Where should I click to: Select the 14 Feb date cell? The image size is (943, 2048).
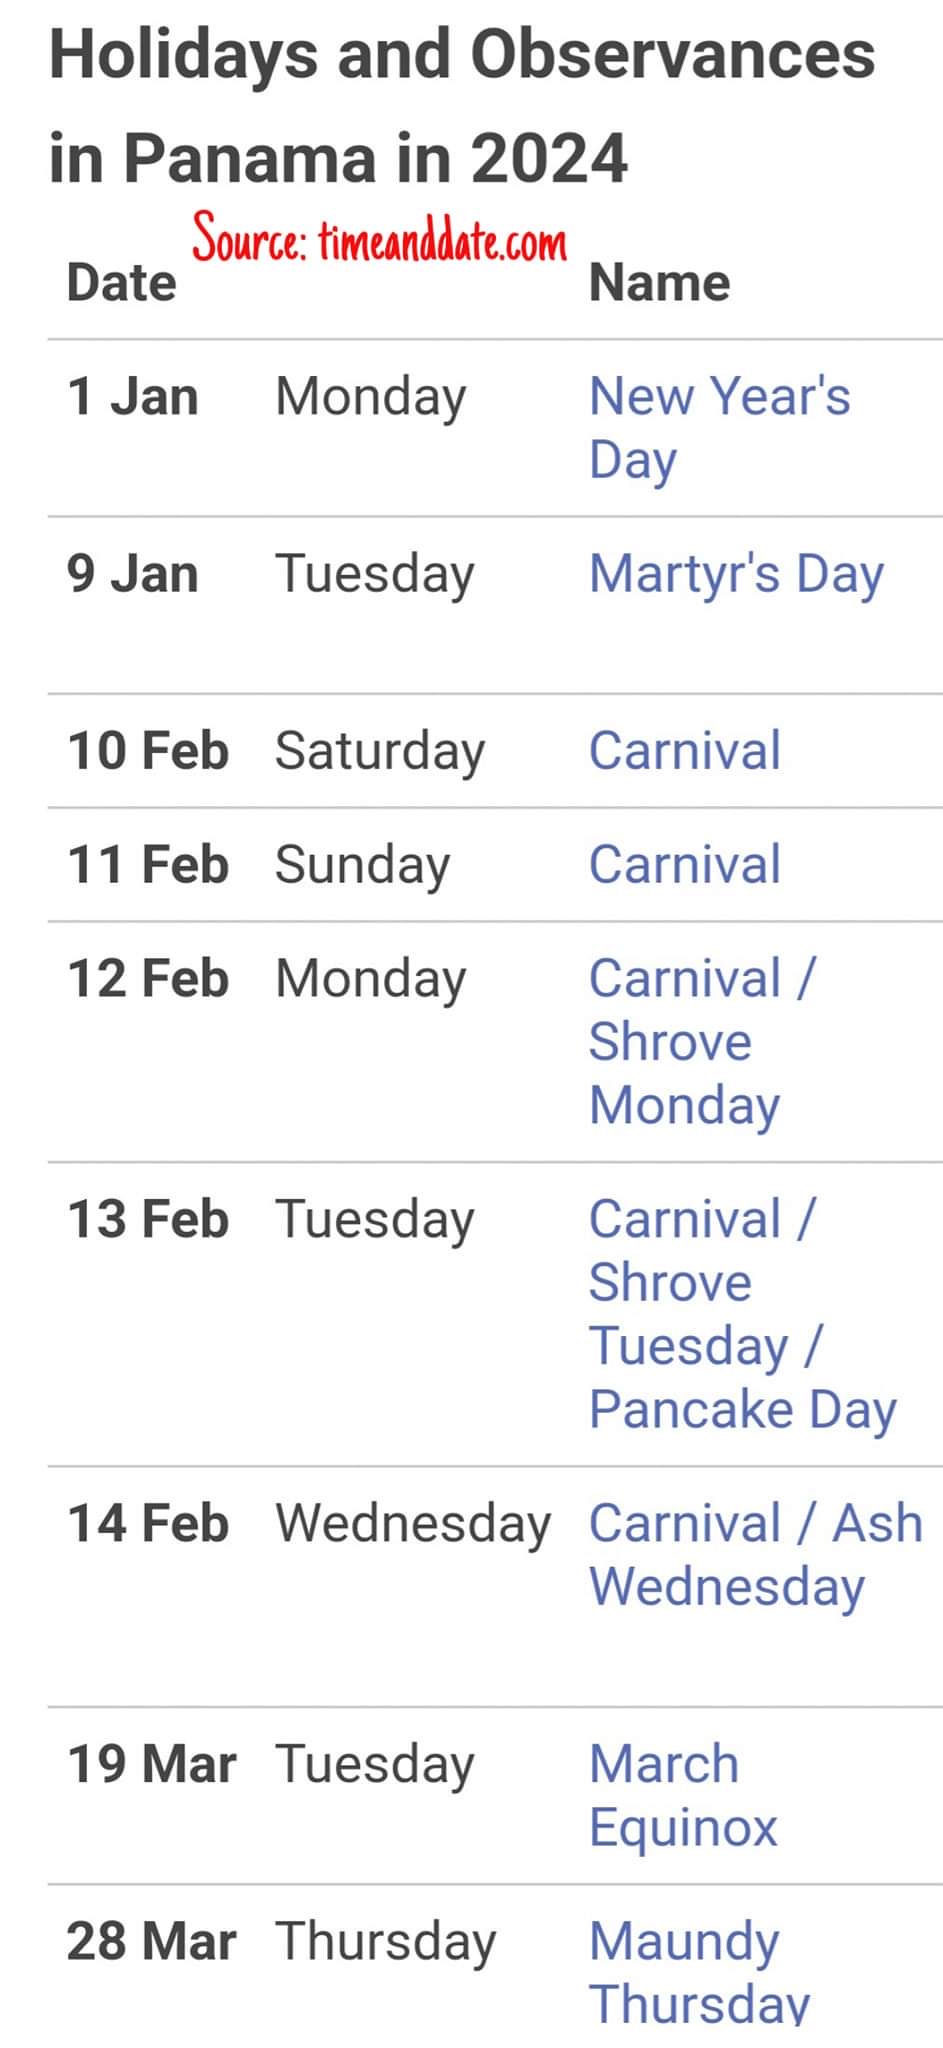[x=148, y=1523]
